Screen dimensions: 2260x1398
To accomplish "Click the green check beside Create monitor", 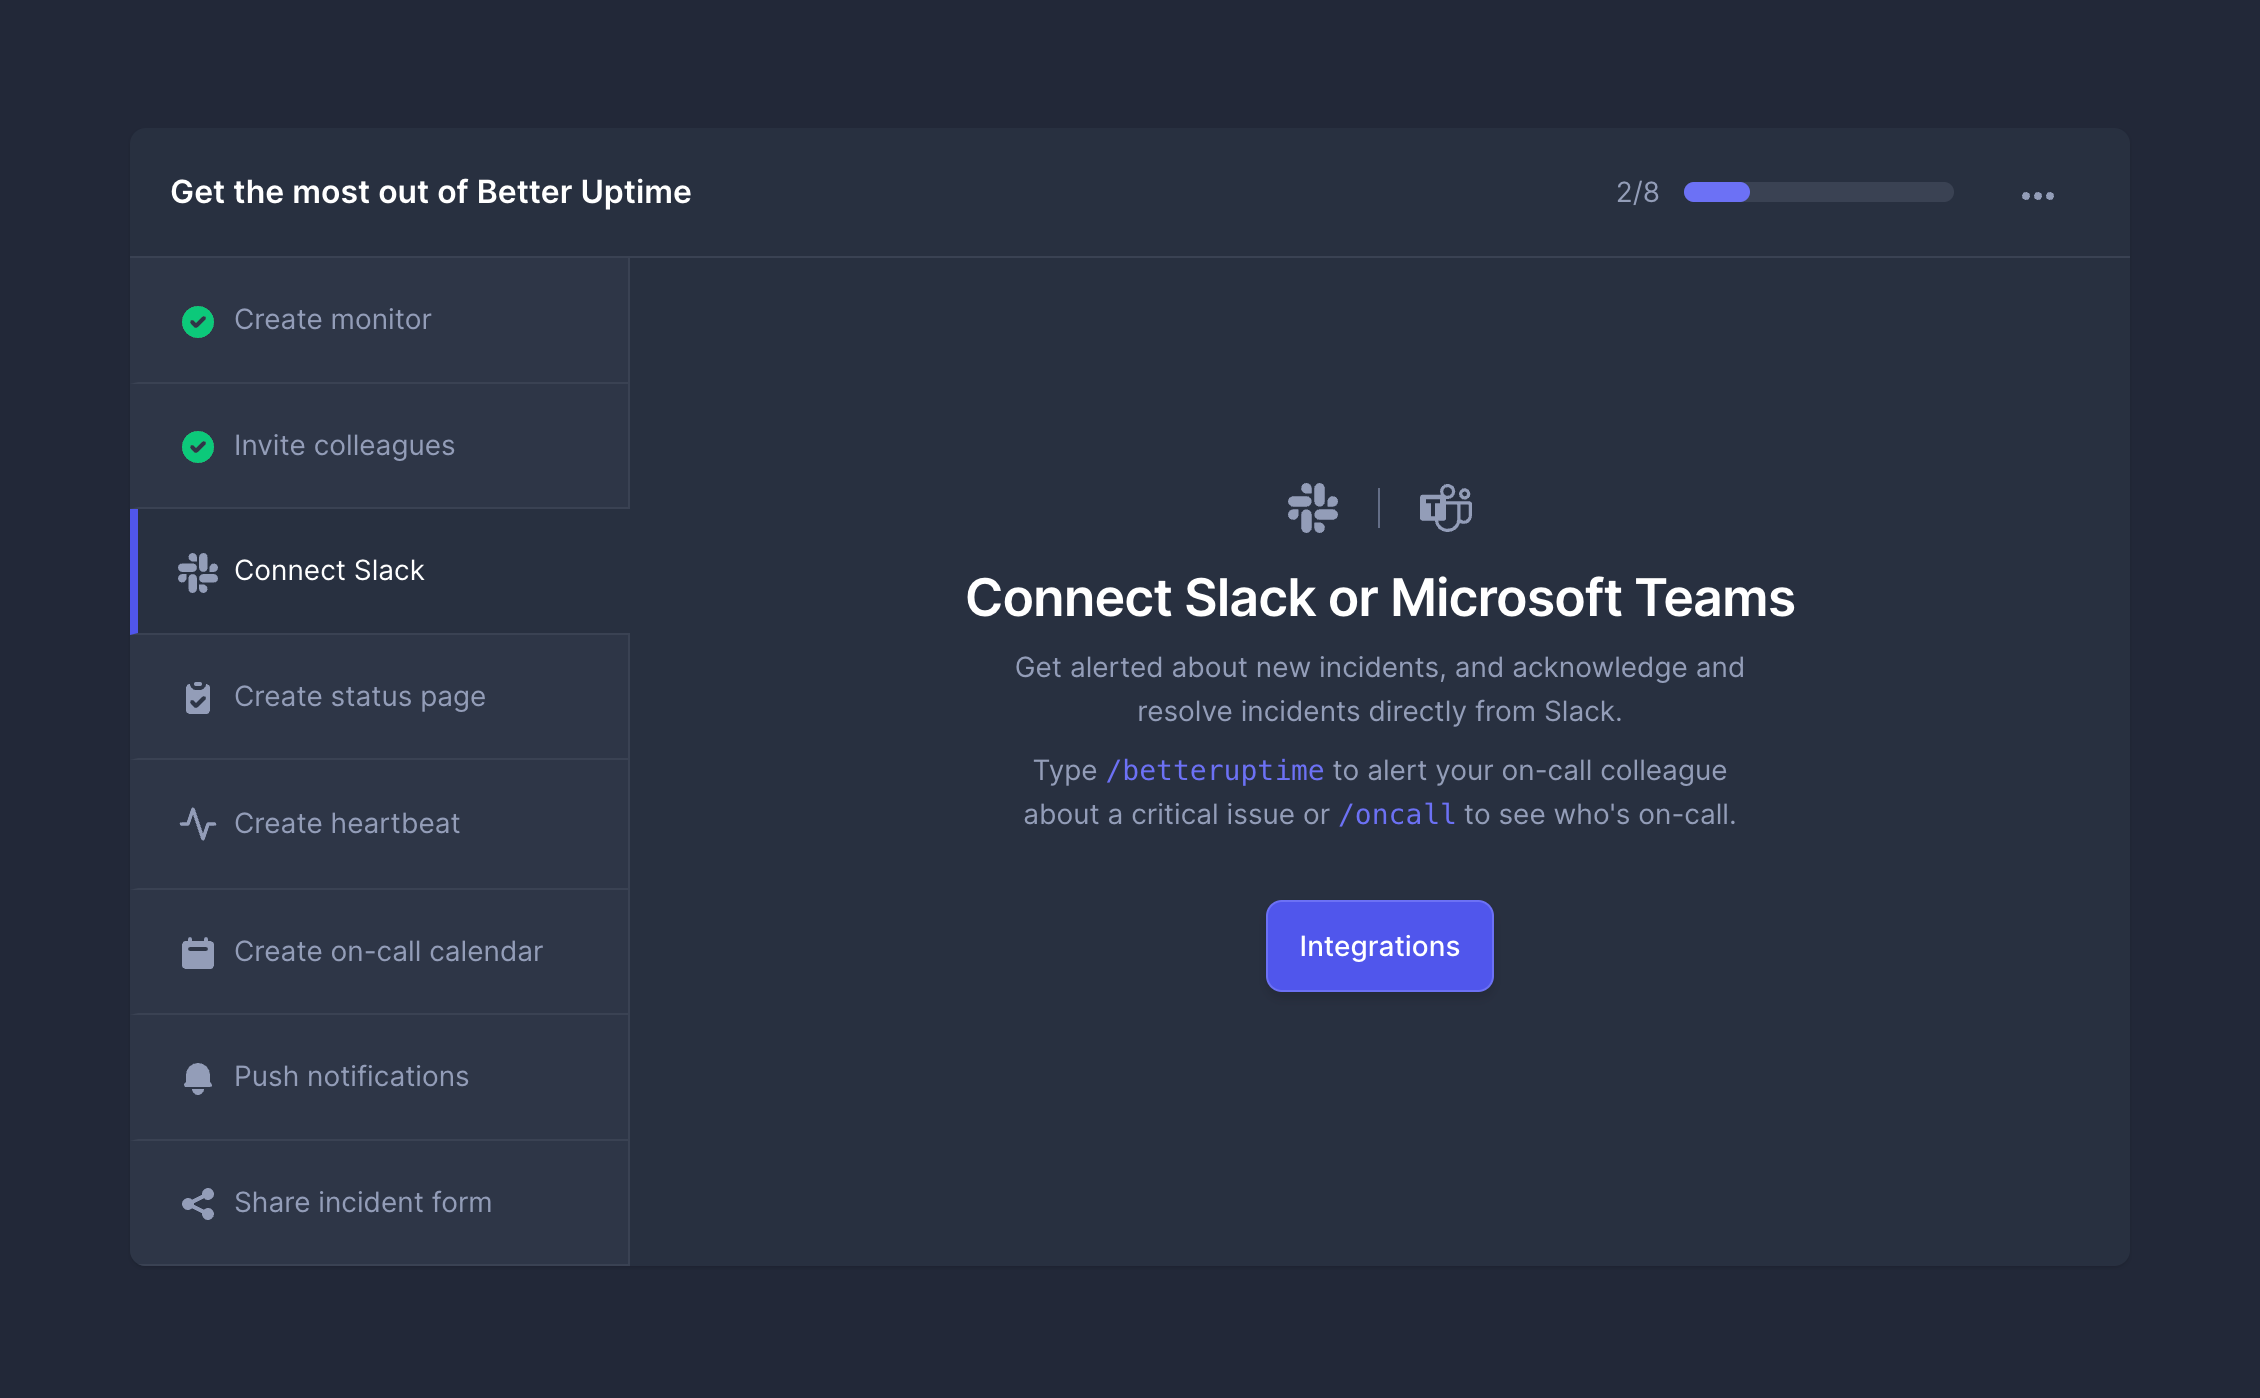I will 198,321.
